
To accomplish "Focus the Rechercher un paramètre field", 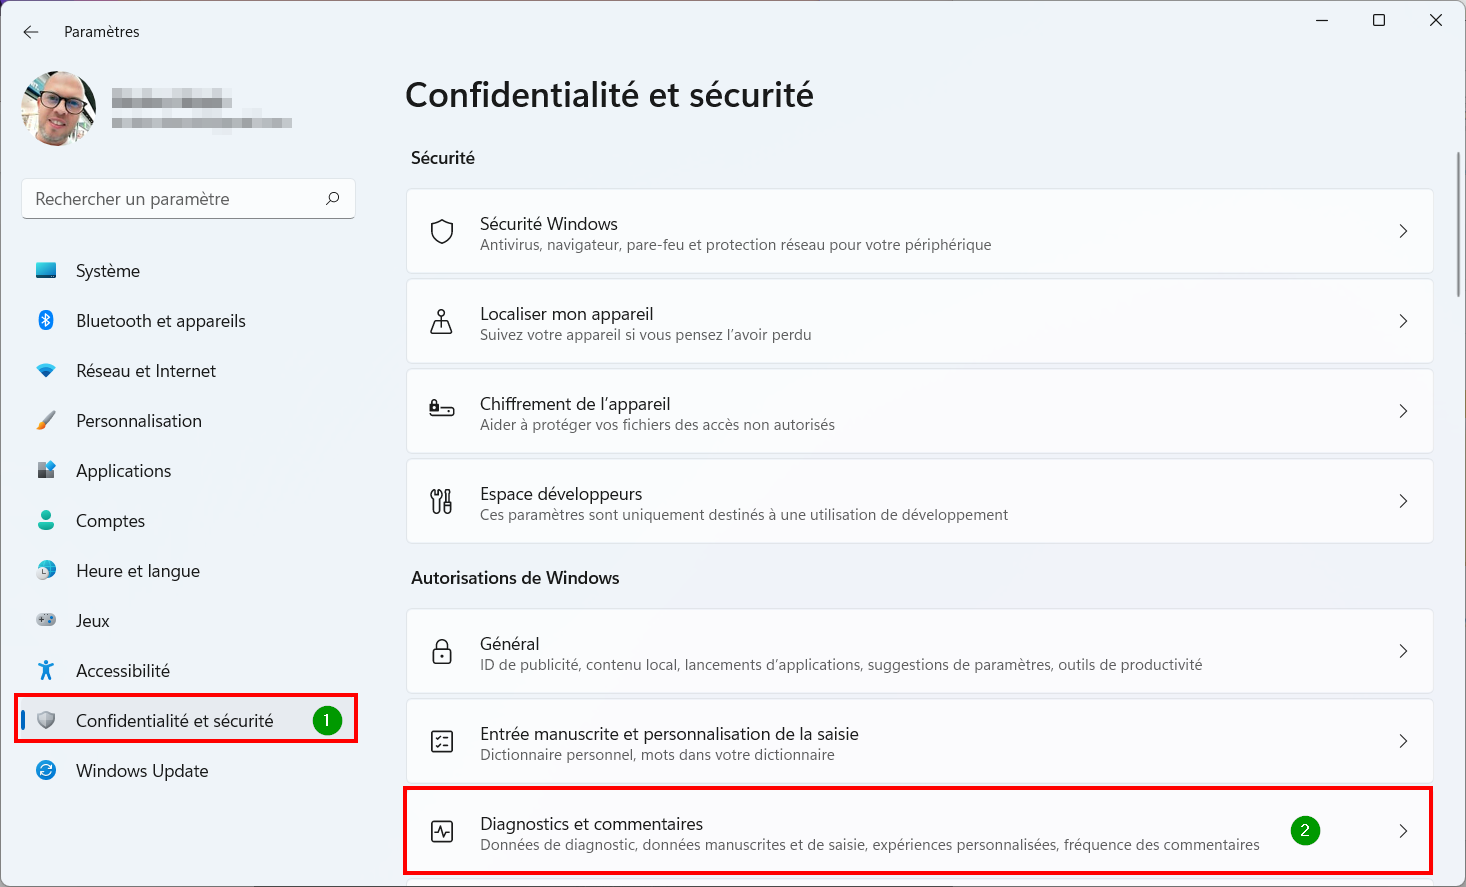I will pos(188,199).
